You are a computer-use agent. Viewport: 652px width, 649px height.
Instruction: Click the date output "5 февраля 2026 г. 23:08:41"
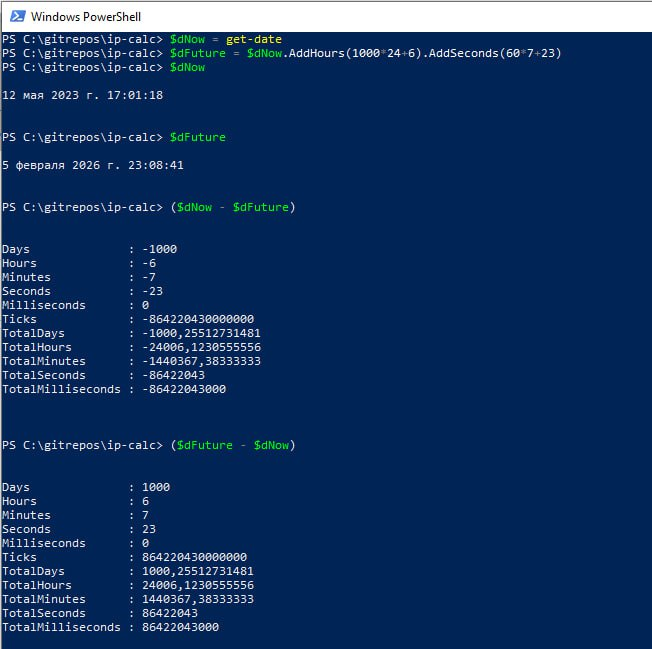click(93, 165)
